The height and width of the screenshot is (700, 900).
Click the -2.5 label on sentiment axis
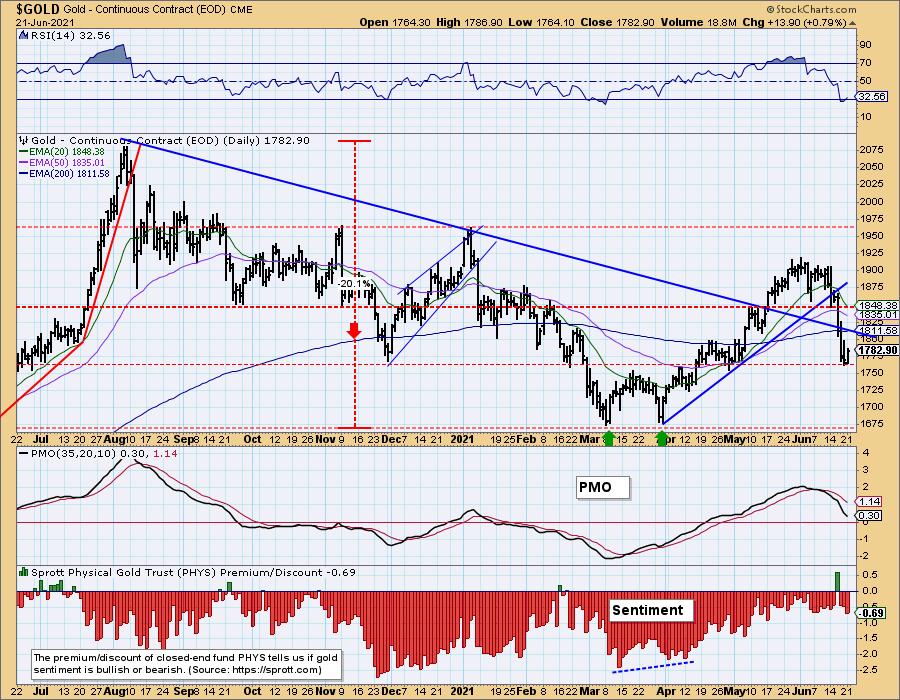[868, 670]
